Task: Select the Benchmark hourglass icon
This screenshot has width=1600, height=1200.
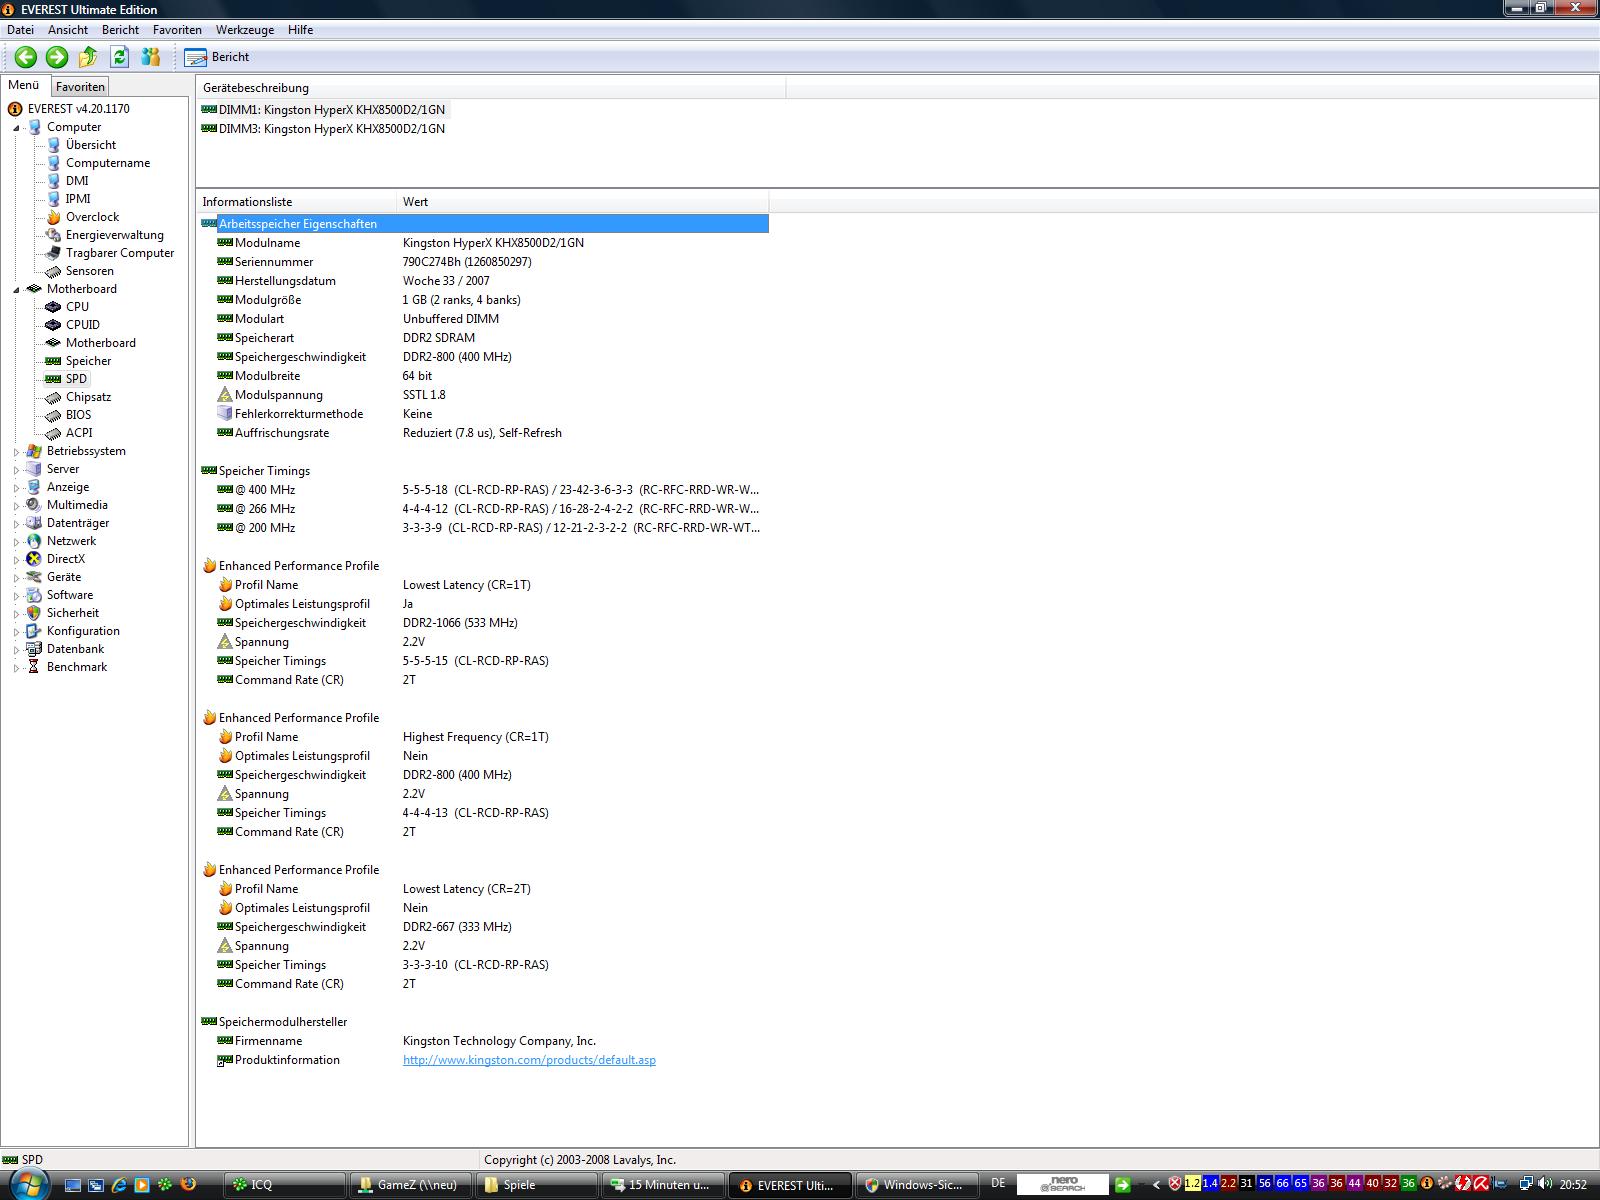Action: [34, 667]
